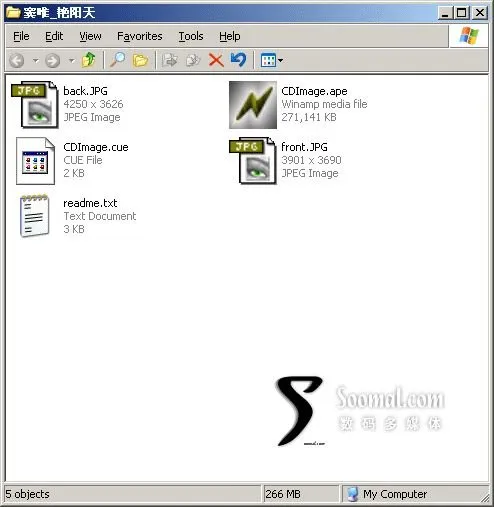Click the Copy To toolbar icon

pyautogui.click(x=193, y=60)
